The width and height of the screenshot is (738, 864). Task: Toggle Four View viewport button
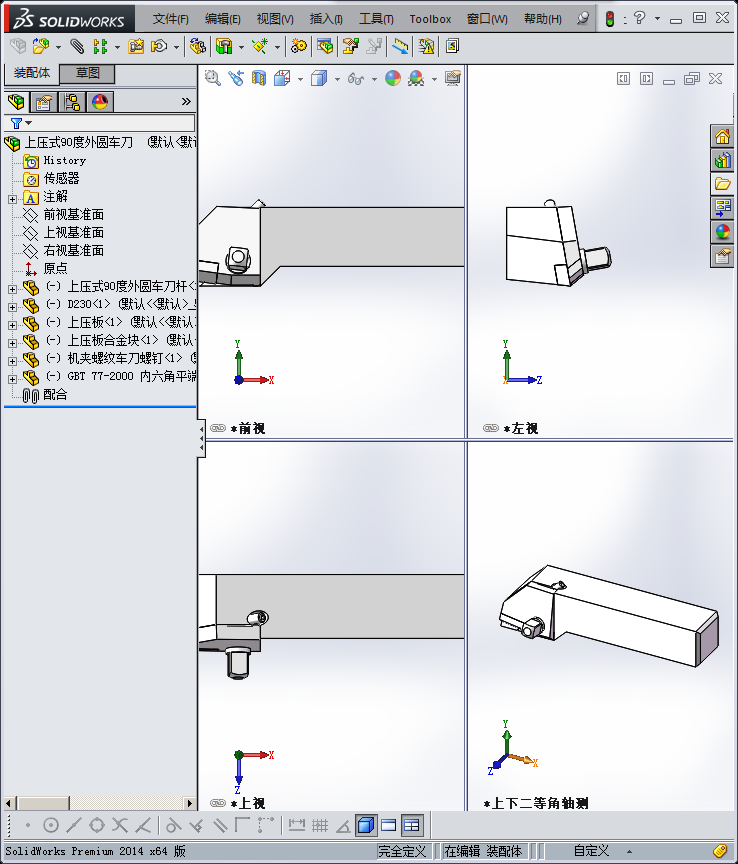[412, 825]
